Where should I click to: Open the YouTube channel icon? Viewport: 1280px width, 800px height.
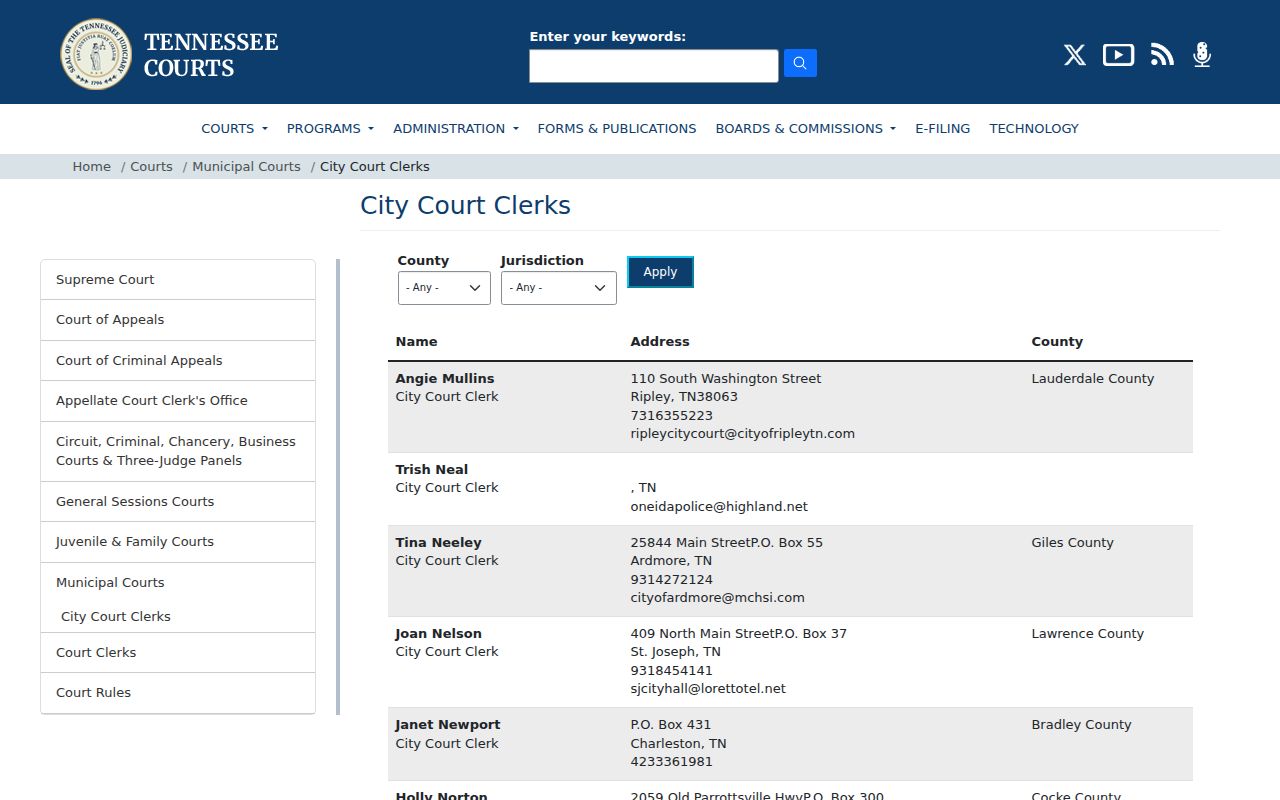pyautogui.click(x=1118, y=55)
